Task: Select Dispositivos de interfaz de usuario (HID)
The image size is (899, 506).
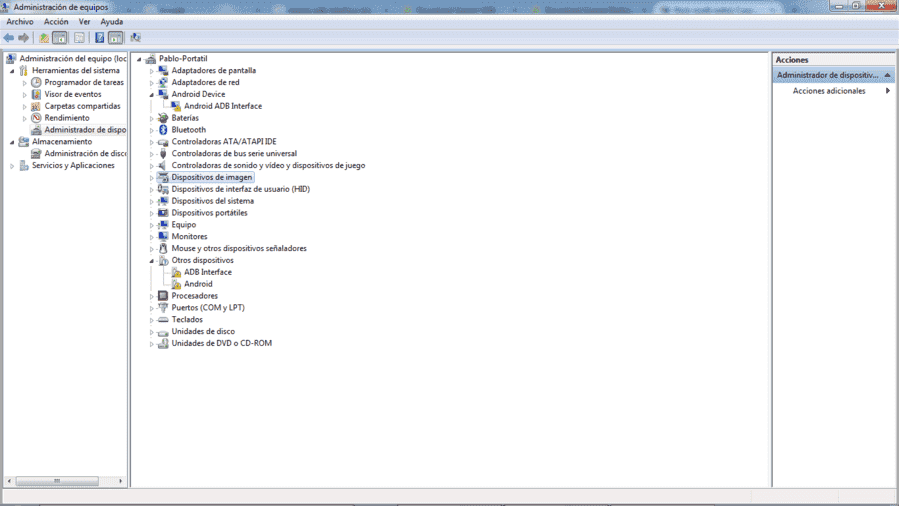Action: [240, 189]
